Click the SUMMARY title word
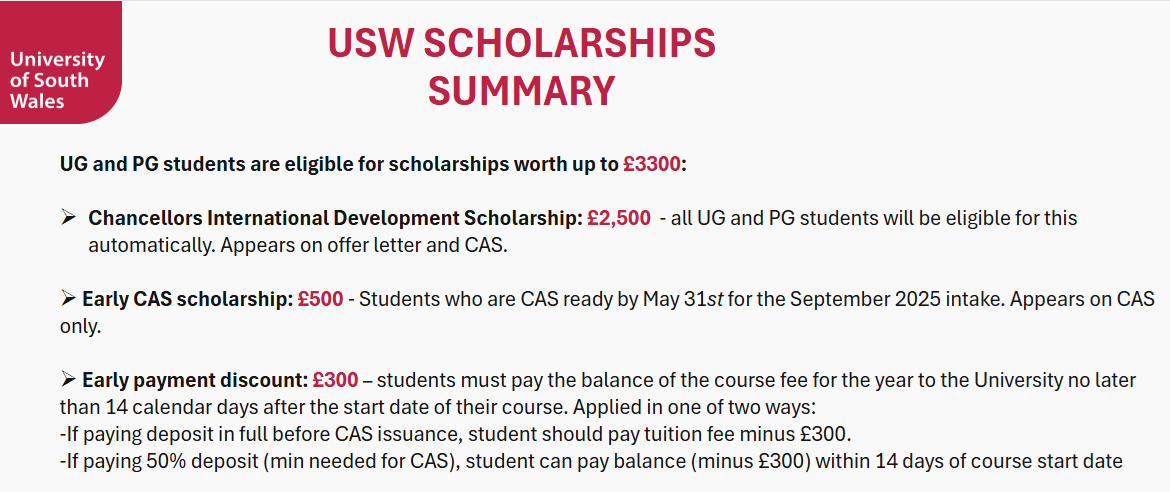The image size is (1170, 492). (x=522, y=90)
